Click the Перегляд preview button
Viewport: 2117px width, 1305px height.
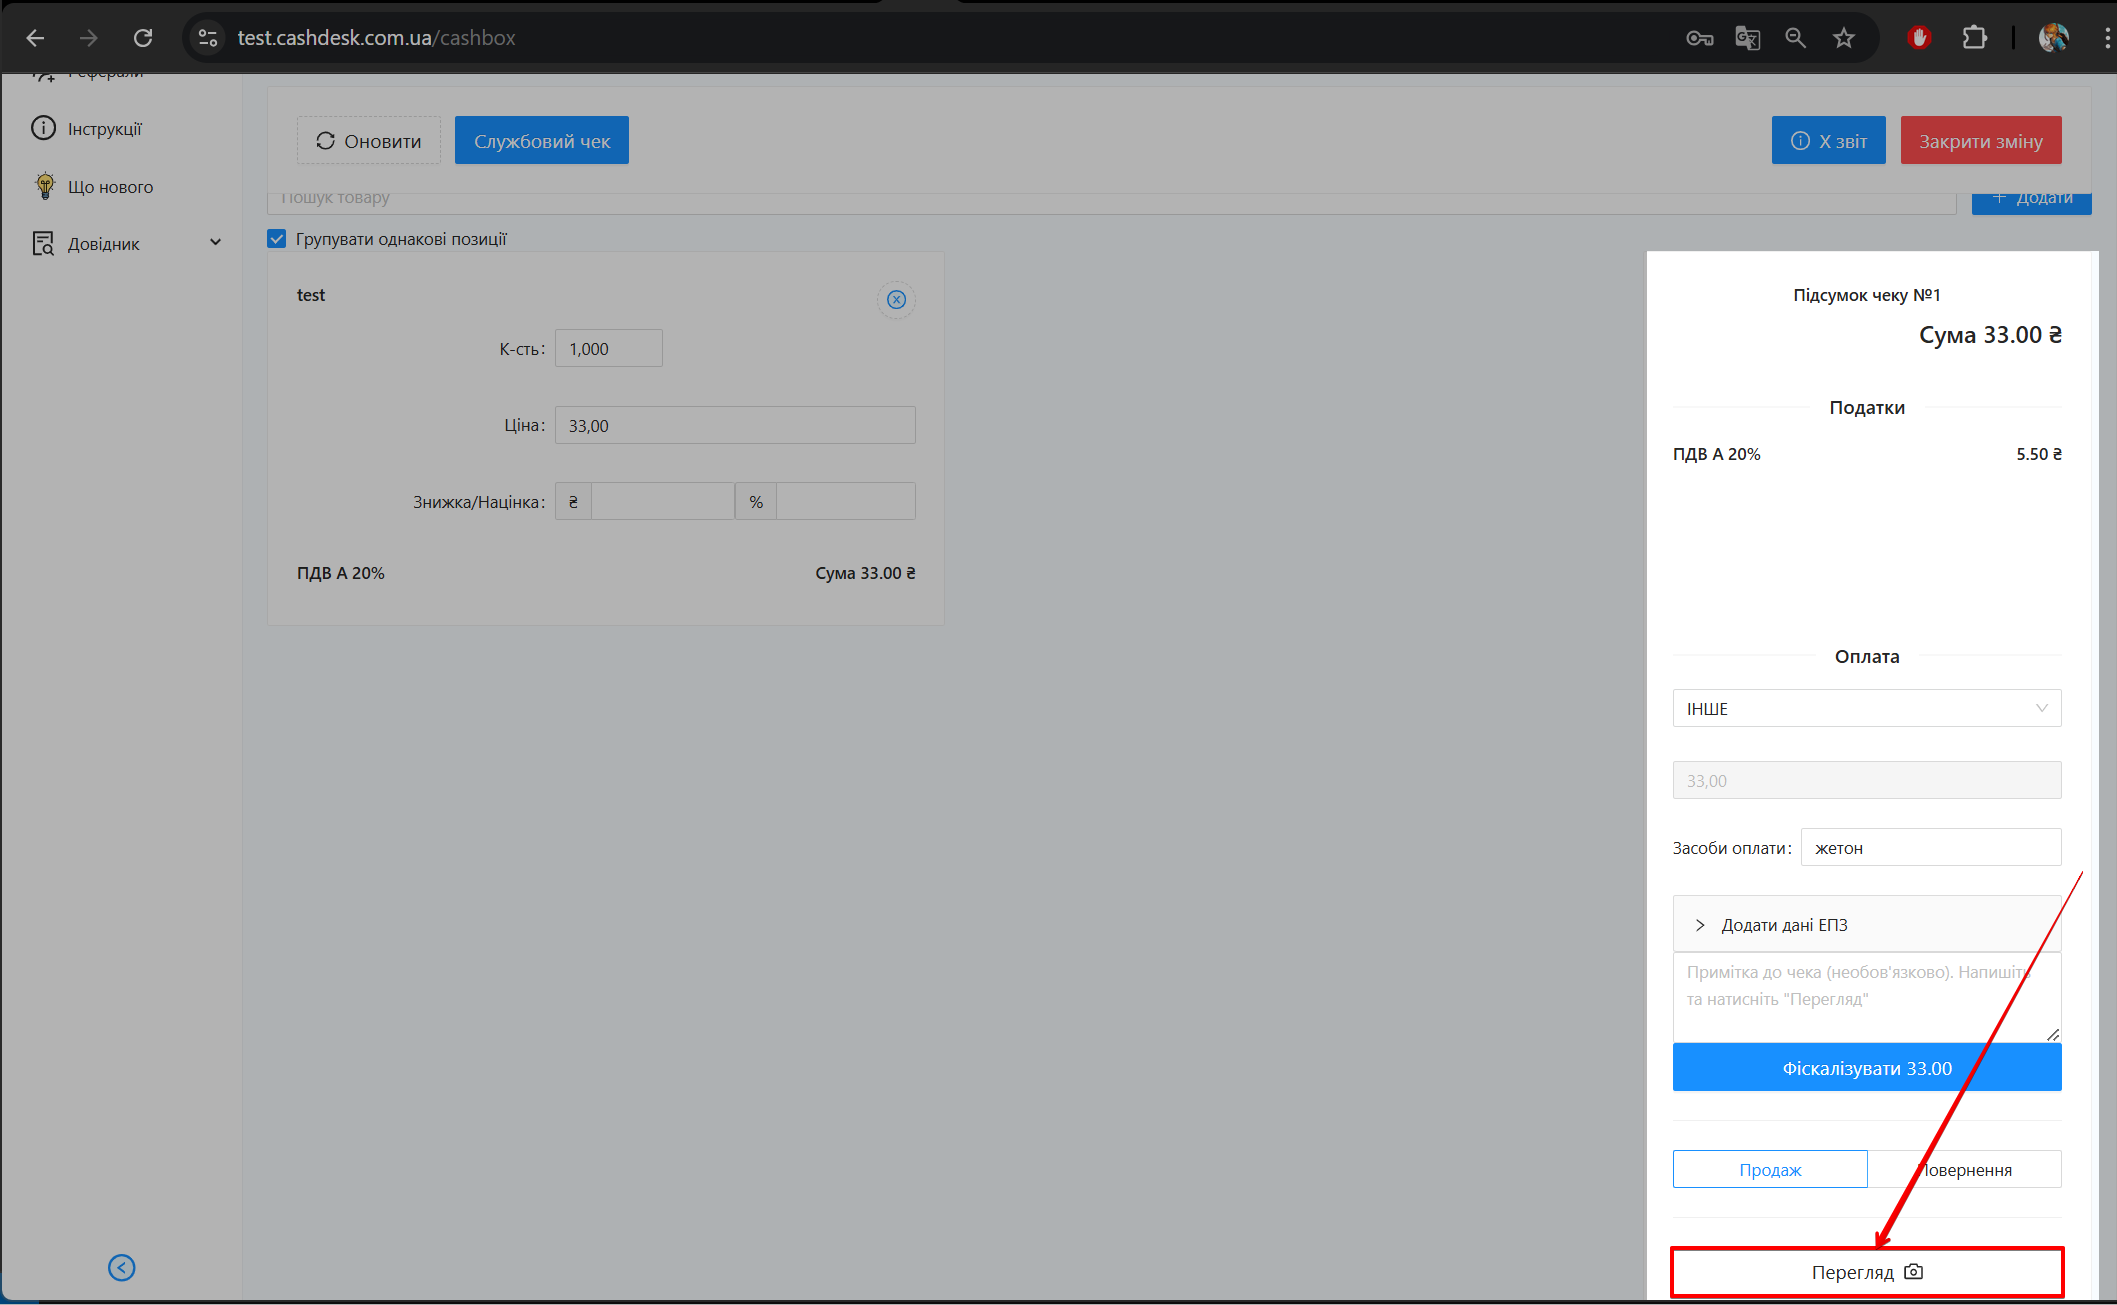(x=1866, y=1272)
